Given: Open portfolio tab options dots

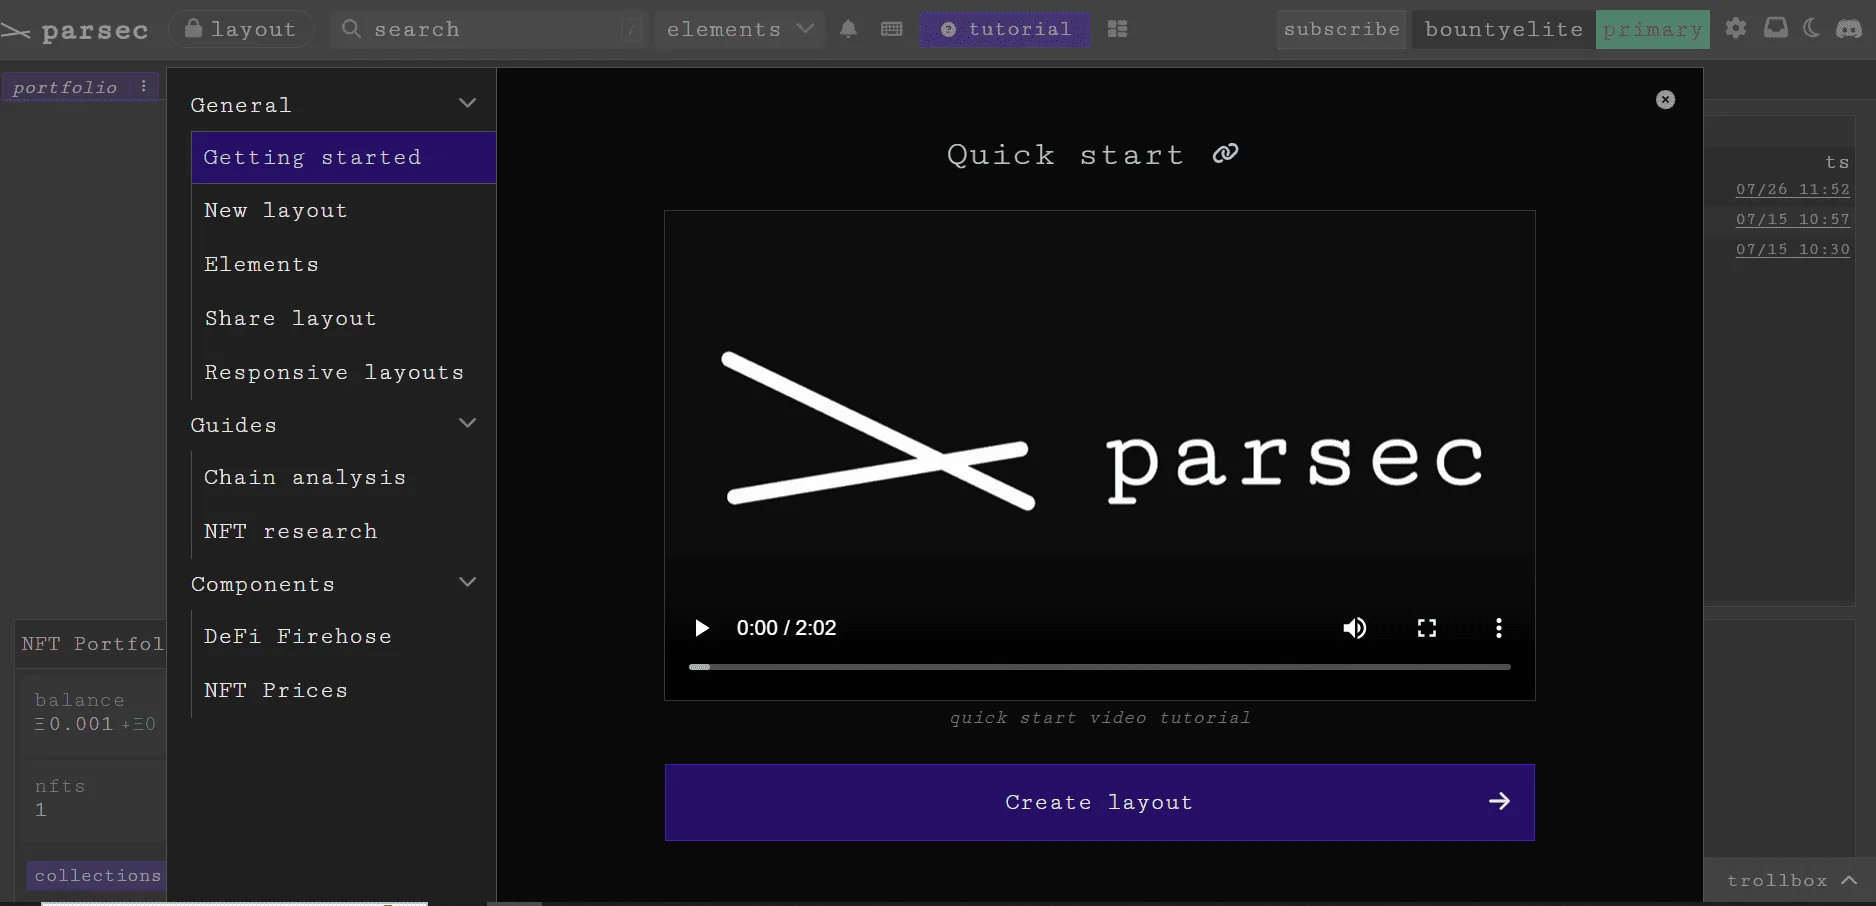Looking at the screenshot, I should [x=144, y=86].
